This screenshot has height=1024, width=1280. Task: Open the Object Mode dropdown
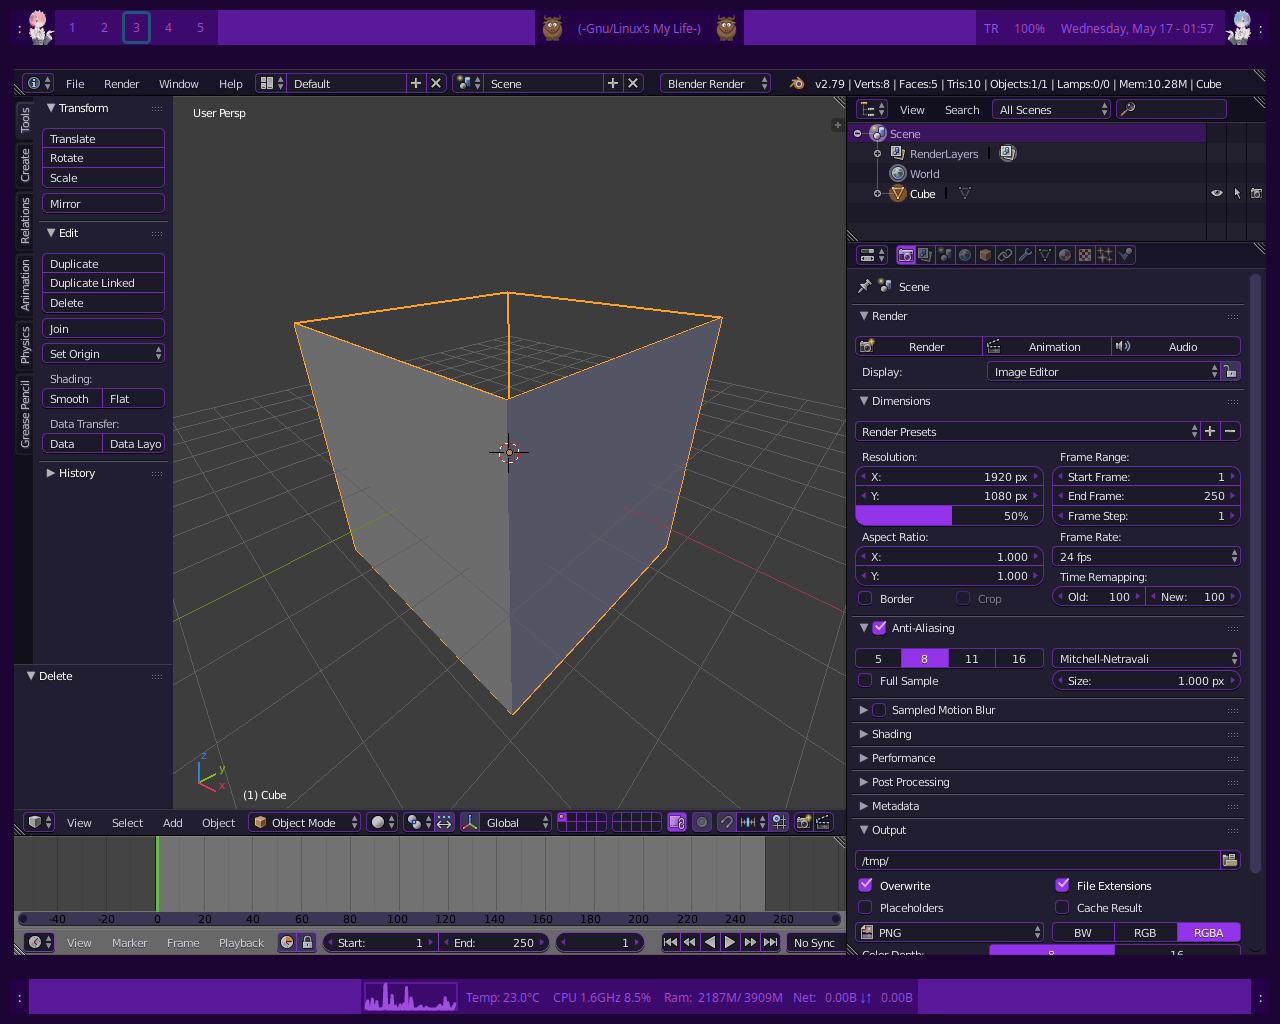(304, 822)
